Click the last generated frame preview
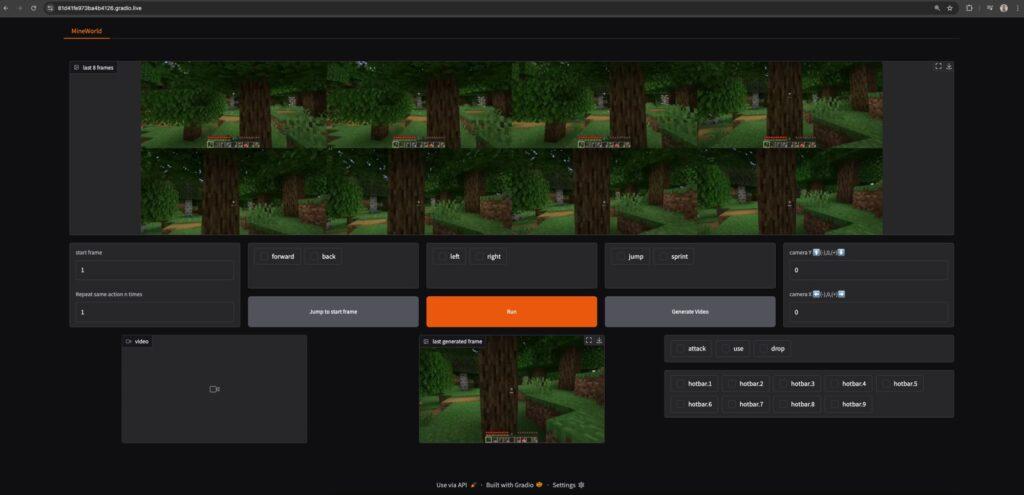This screenshot has width=1024, height=495. coord(512,389)
